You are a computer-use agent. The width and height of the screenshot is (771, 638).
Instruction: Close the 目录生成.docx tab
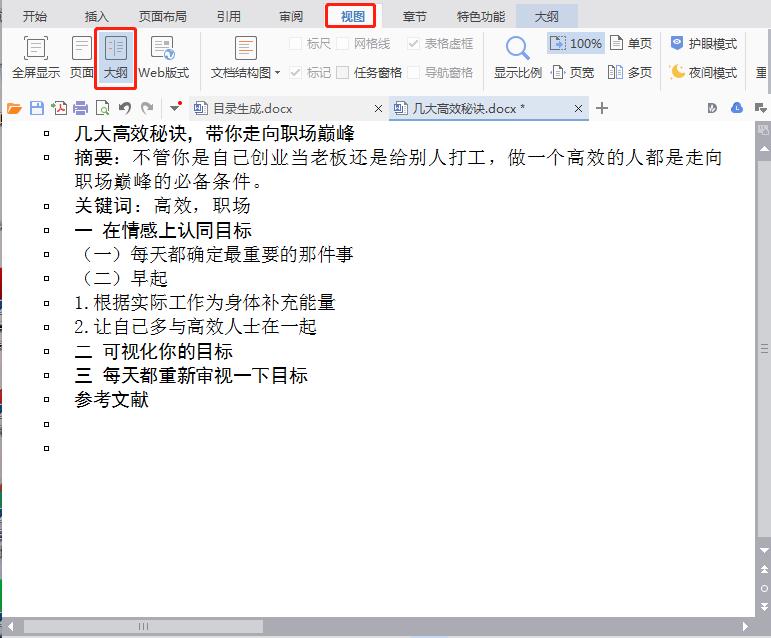378,108
